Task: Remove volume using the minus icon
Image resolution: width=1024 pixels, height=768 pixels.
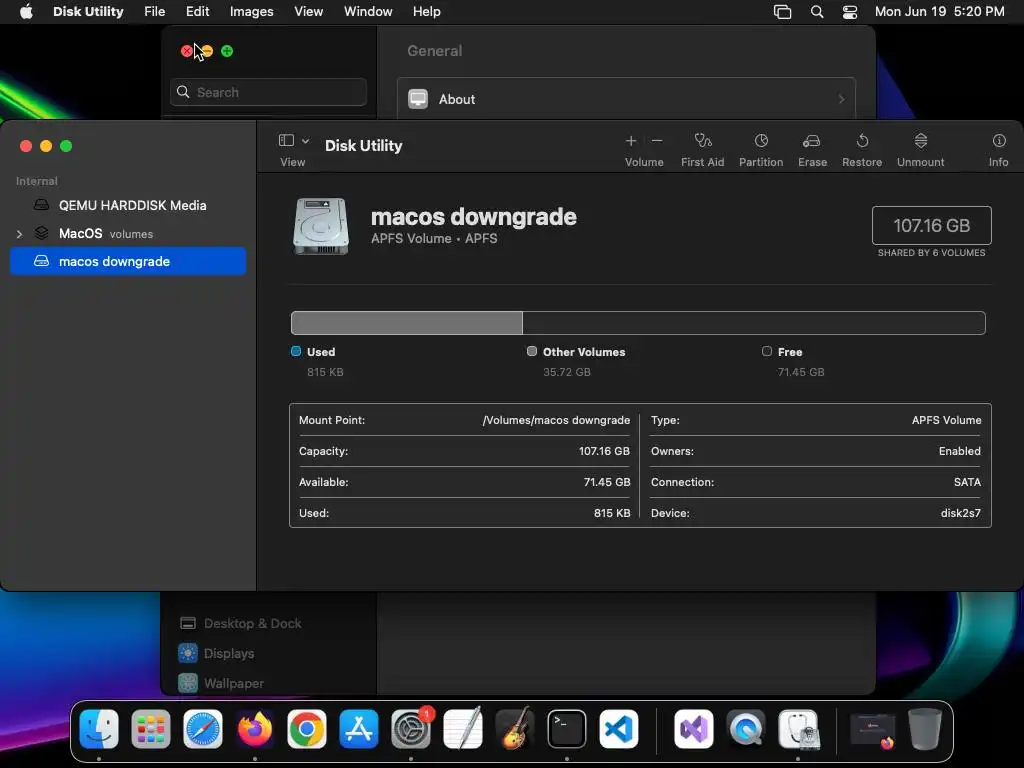Action: [x=657, y=140]
